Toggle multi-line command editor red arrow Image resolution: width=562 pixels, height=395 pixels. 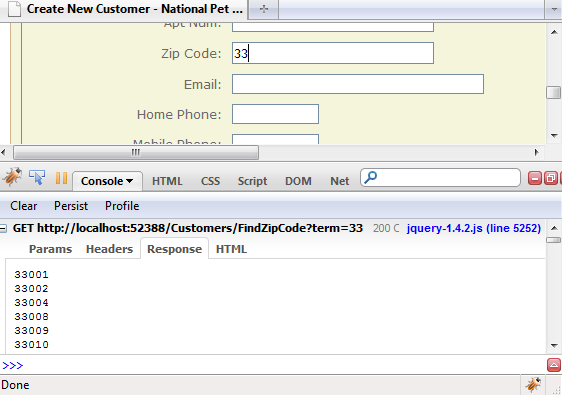pyautogui.click(x=554, y=365)
